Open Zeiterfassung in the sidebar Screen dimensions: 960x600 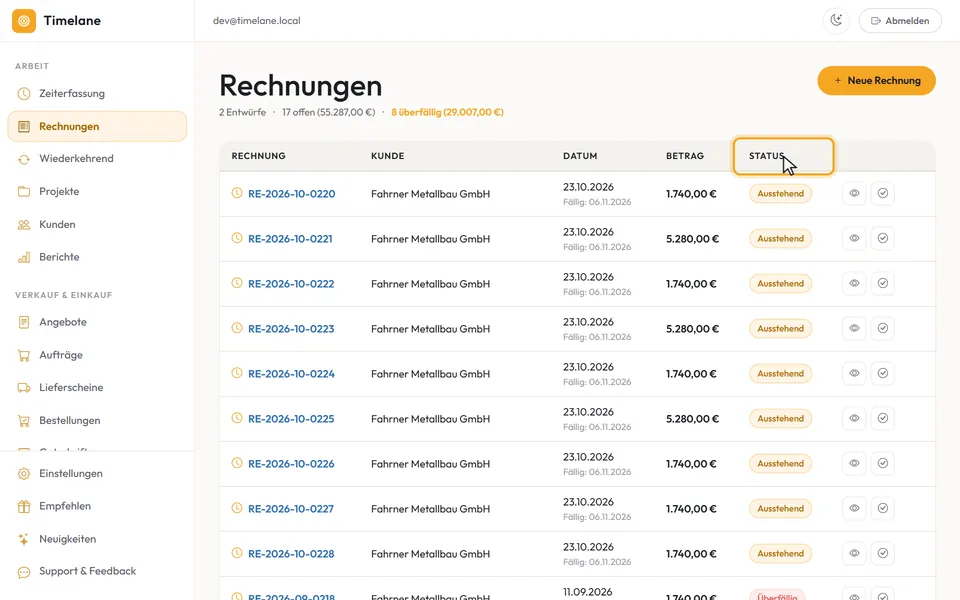click(x=97, y=94)
